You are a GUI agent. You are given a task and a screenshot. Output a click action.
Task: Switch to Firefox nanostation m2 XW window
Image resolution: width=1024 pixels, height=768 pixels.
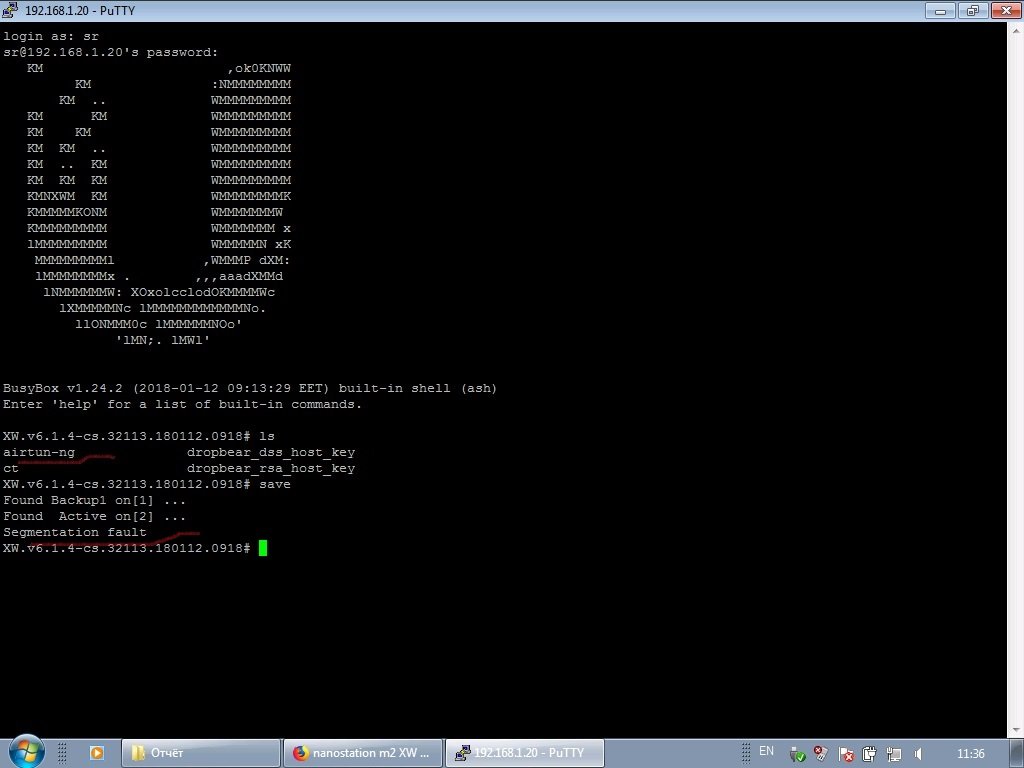[x=363, y=753]
